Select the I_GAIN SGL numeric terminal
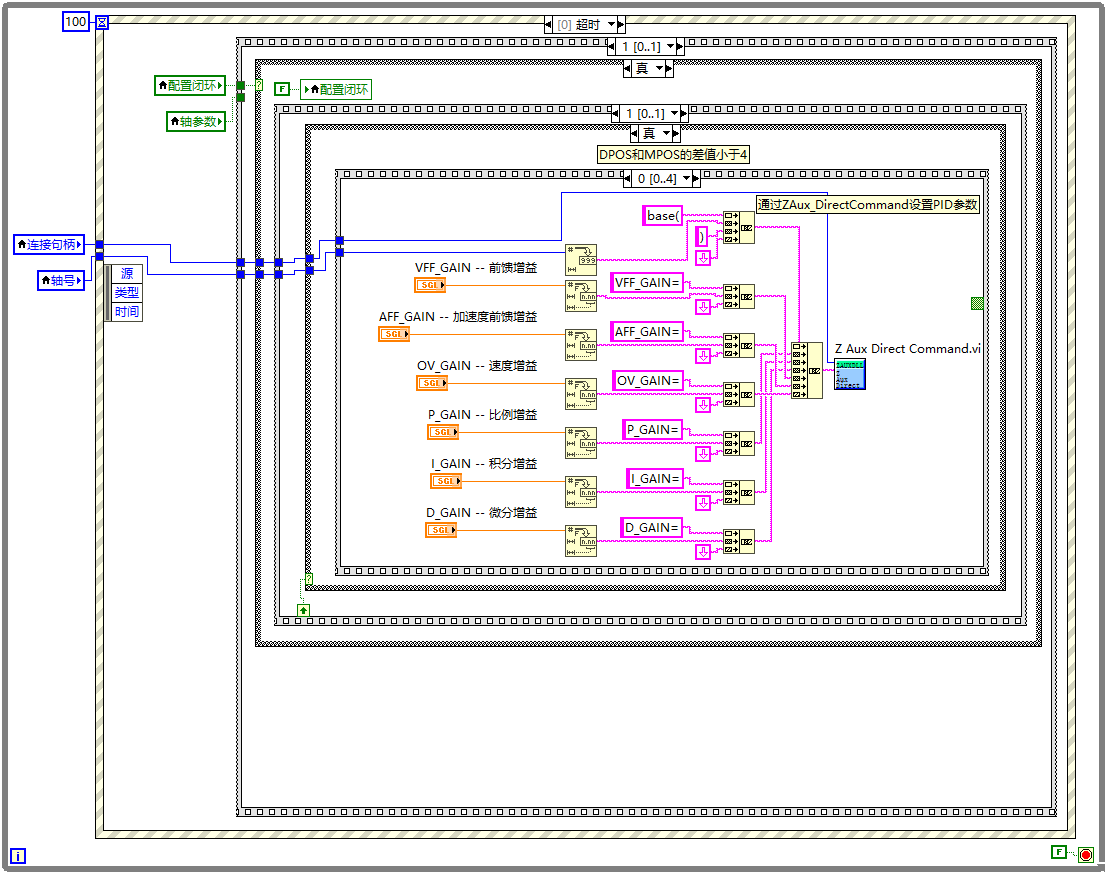1110x878 pixels. pyautogui.click(x=446, y=481)
